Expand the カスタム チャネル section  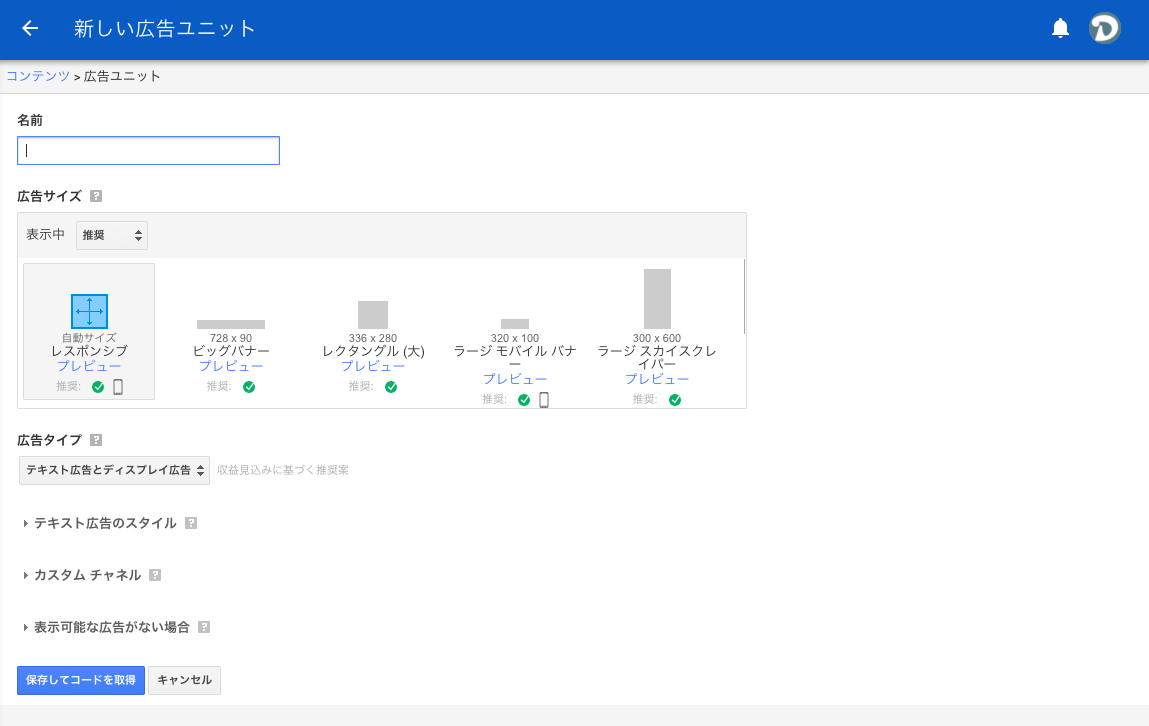[x=86, y=575]
